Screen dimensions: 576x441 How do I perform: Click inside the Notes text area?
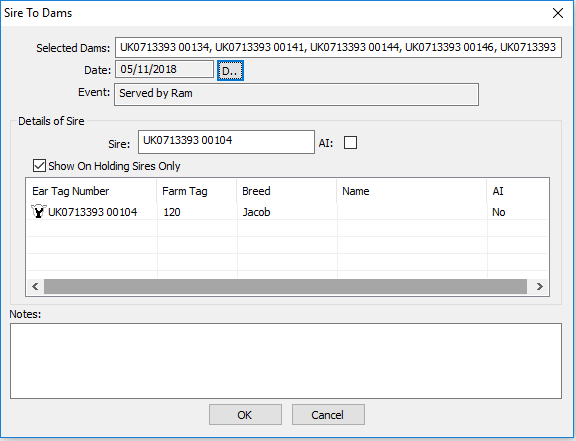tap(286, 361)
